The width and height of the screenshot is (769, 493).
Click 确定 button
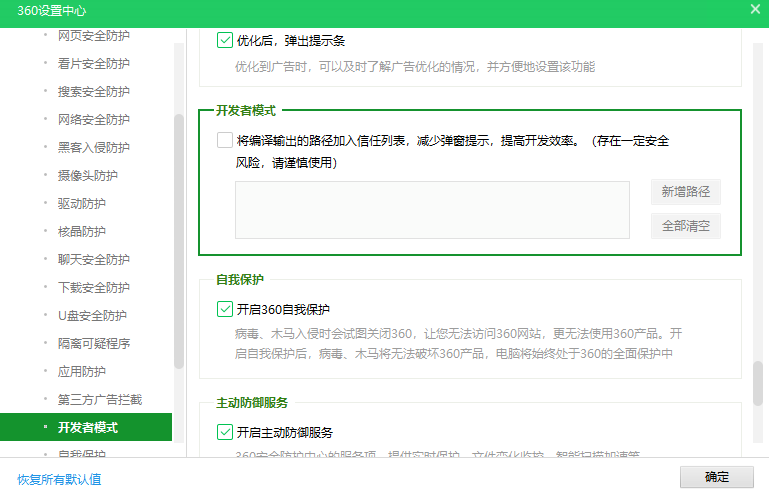coord(717,477)
